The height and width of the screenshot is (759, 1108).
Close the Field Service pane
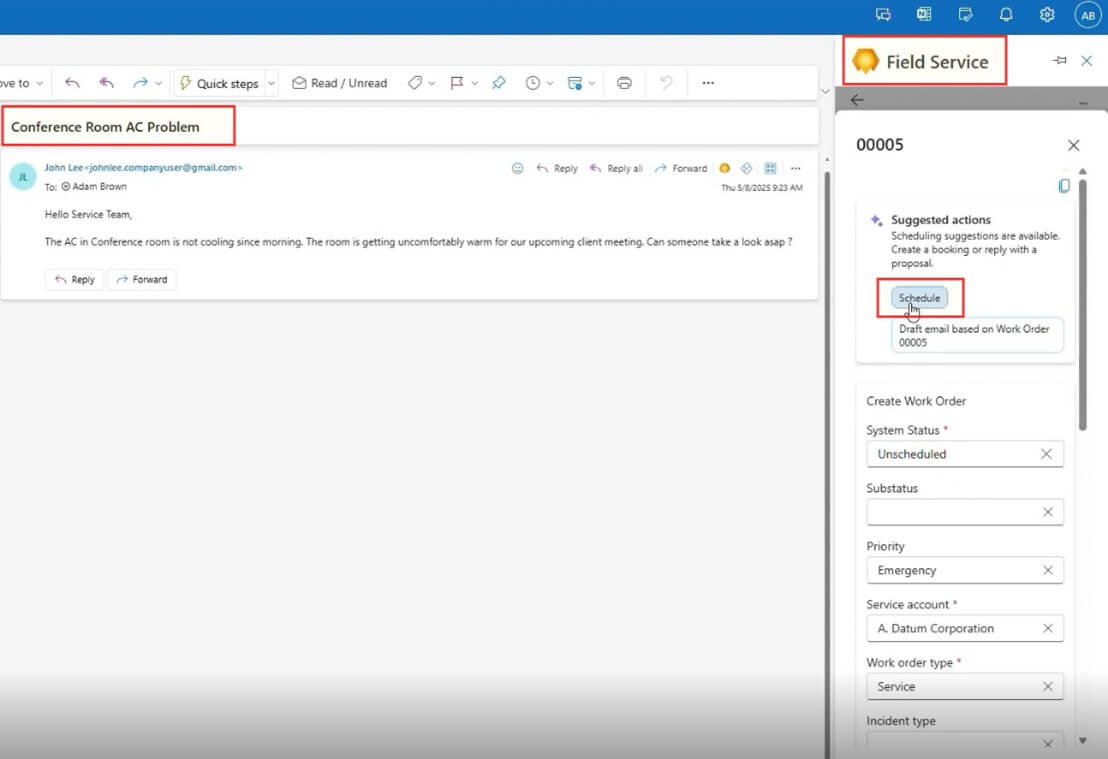(1087, 61)
